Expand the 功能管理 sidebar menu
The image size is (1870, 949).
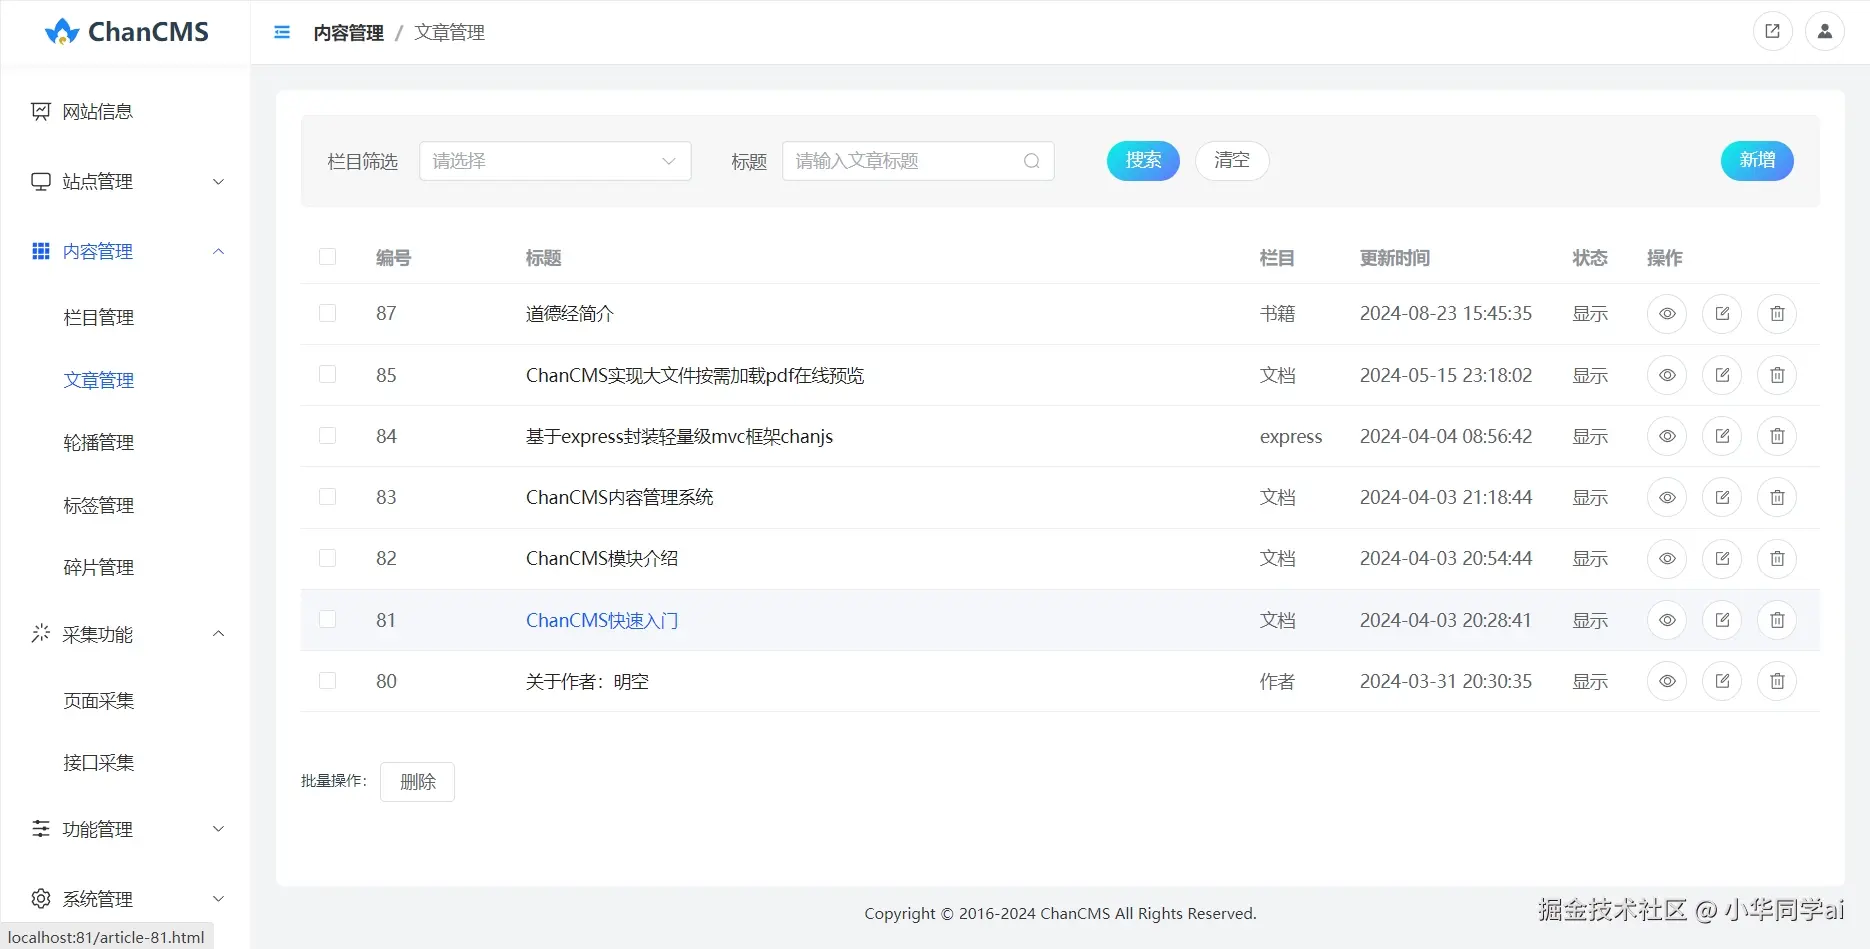126,829
